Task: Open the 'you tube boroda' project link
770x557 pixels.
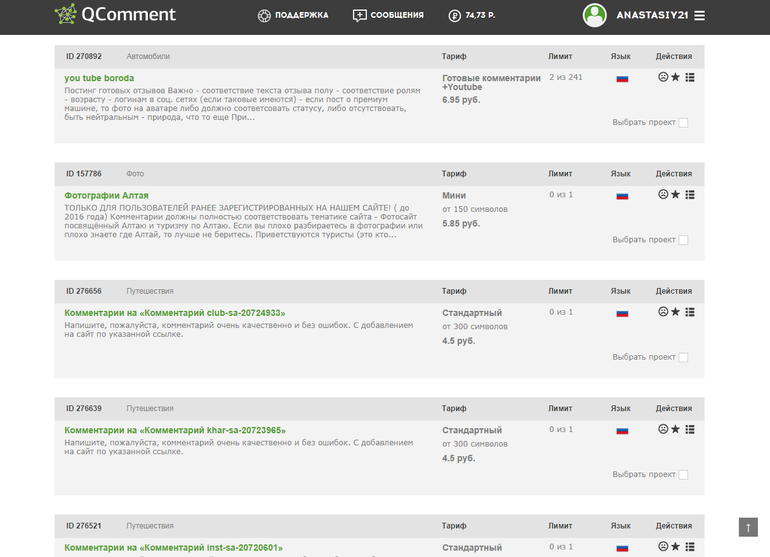Action: tap(99, 78)
